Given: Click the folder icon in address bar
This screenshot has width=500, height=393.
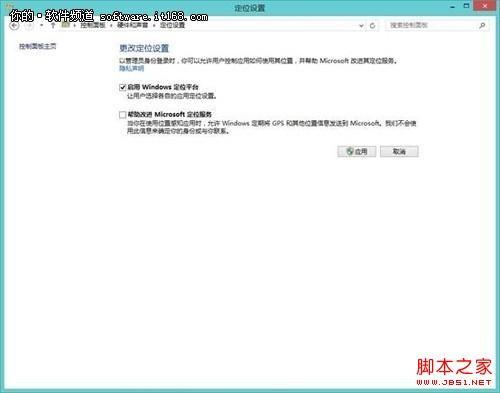Looking at the screenshot, I should tap(66, 25).
